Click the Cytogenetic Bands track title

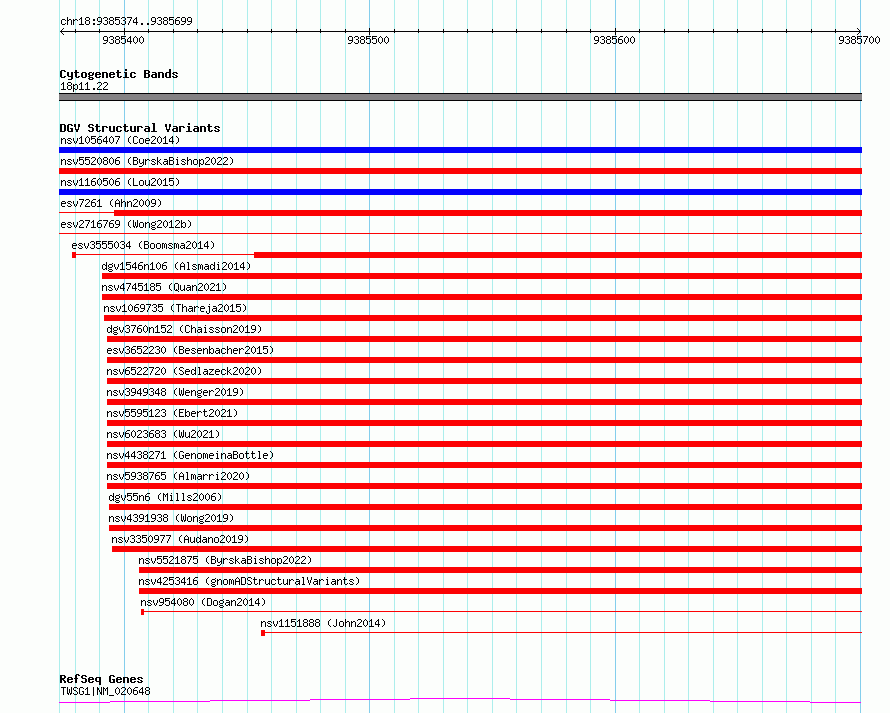coord(119,74)
